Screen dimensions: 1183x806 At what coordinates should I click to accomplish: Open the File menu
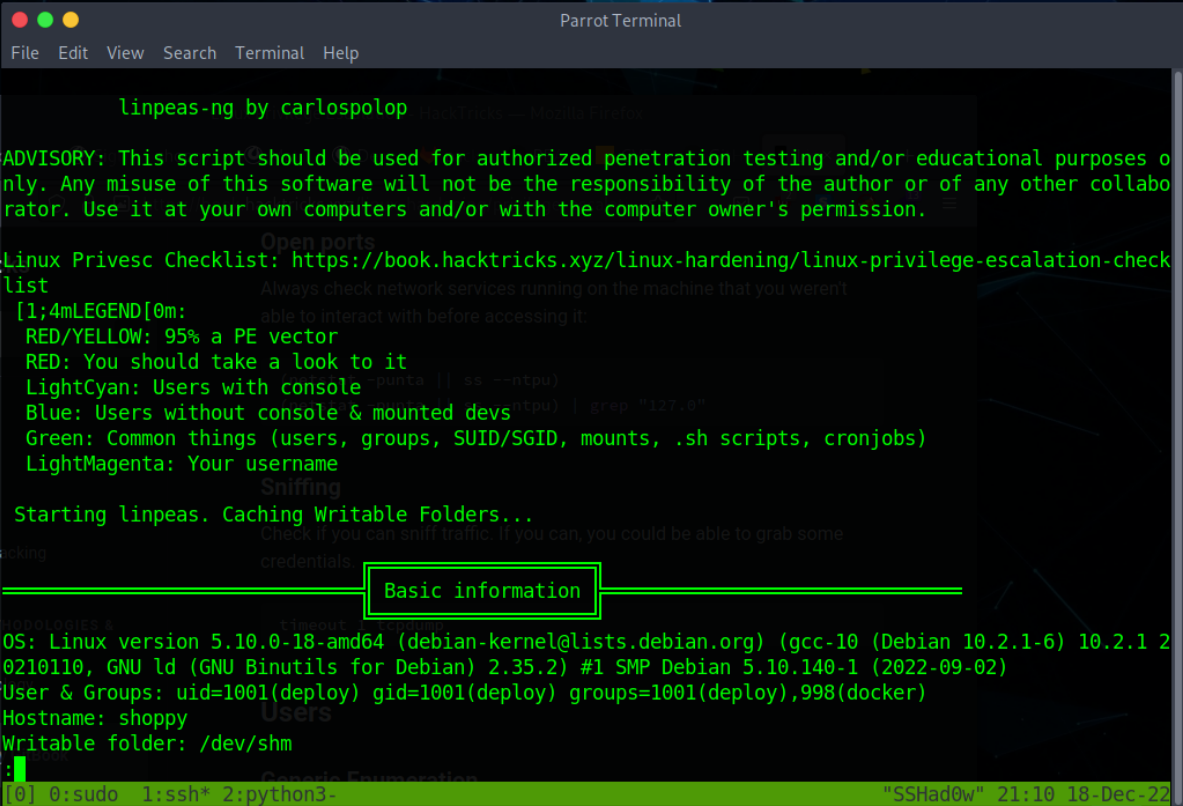point(25,53)
